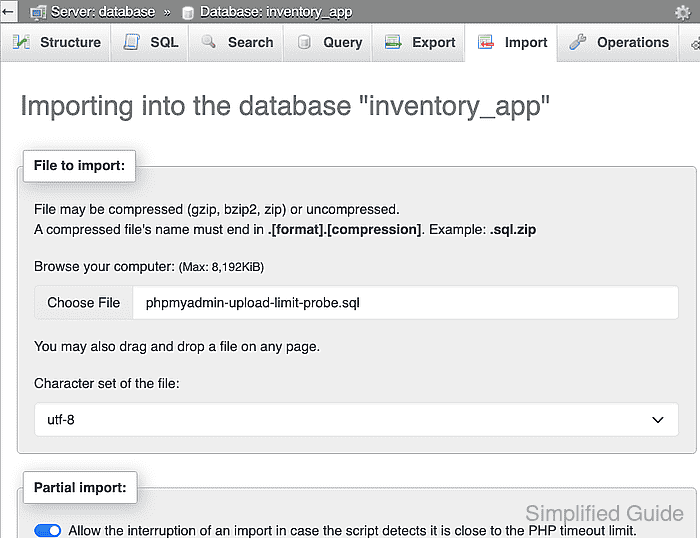Click the Import tab icon
The image size is (700, 538).
(486, 42)
